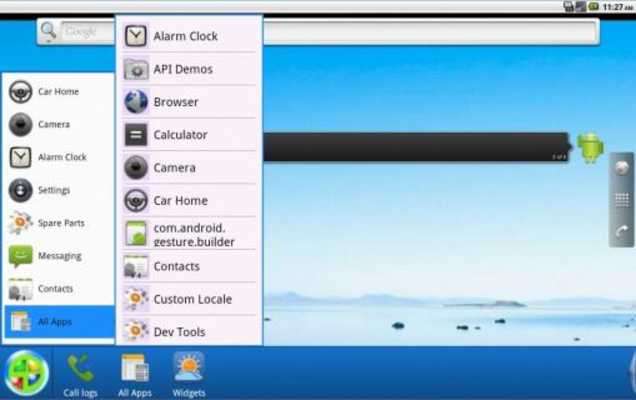The width and height of the screenshot is (636, 400).
Task: Open Messaging from the start menu
Action: click(x=59, y=256)
